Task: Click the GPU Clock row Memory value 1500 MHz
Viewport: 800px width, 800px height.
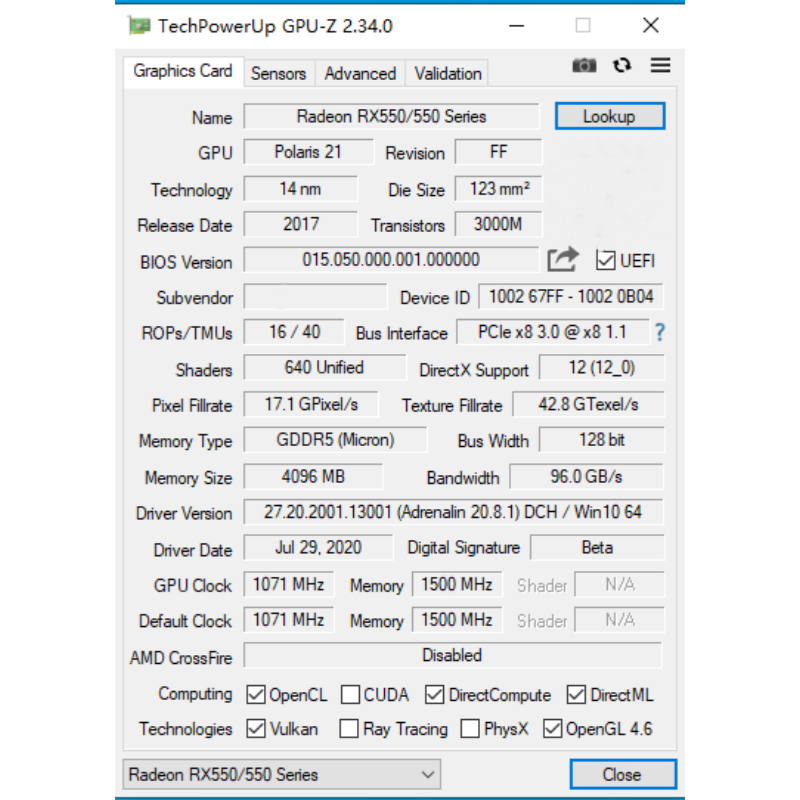Action: tap(457, 584)
